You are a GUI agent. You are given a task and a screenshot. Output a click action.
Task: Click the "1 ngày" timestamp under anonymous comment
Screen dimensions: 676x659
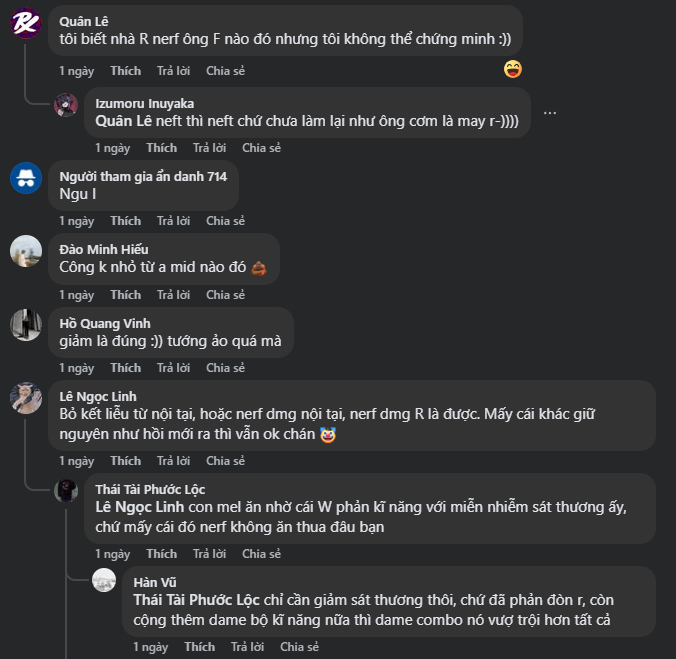click(x=76, y=221)
